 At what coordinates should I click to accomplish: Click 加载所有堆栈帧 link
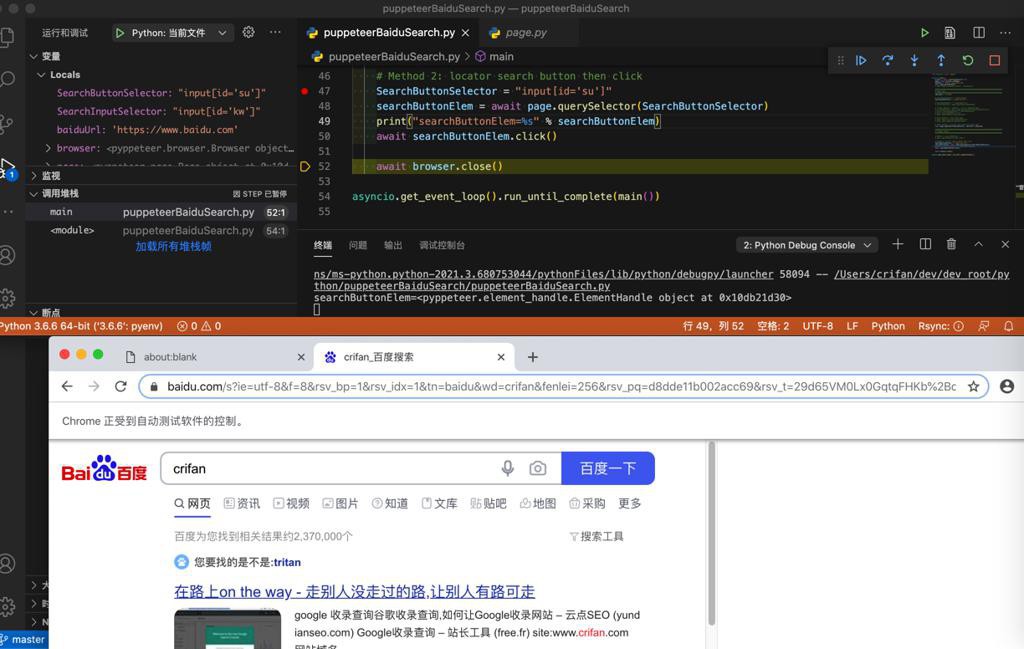pyautogui.click(x=173, y=246)
